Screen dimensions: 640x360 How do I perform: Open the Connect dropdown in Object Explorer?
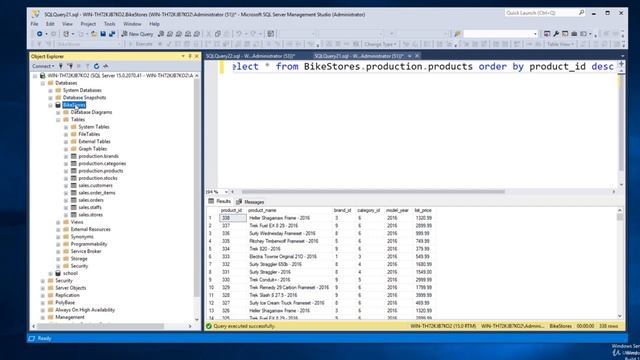(43, 66)
